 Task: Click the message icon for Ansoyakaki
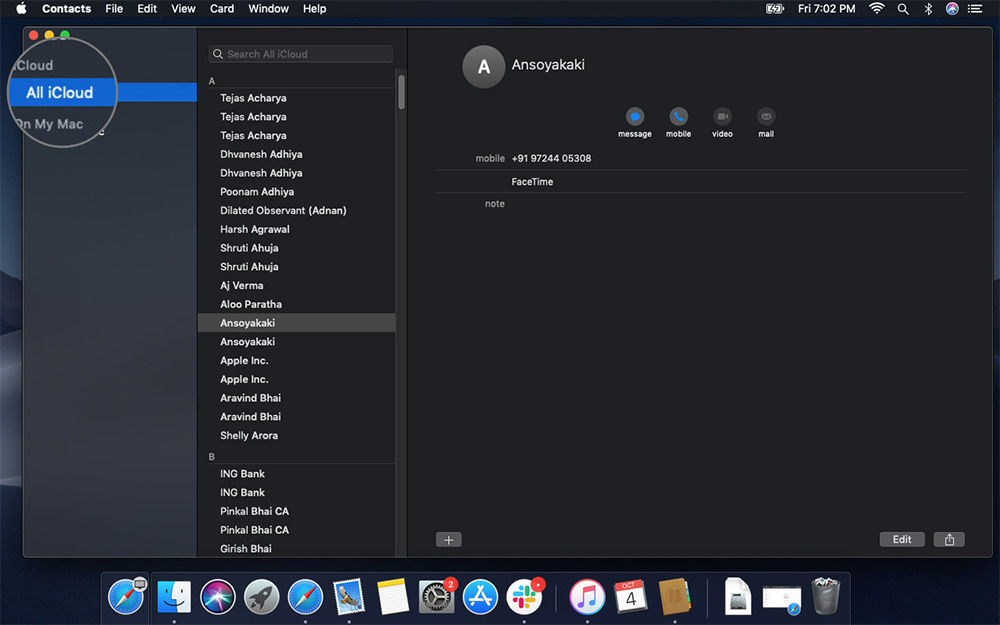point(635,118)
